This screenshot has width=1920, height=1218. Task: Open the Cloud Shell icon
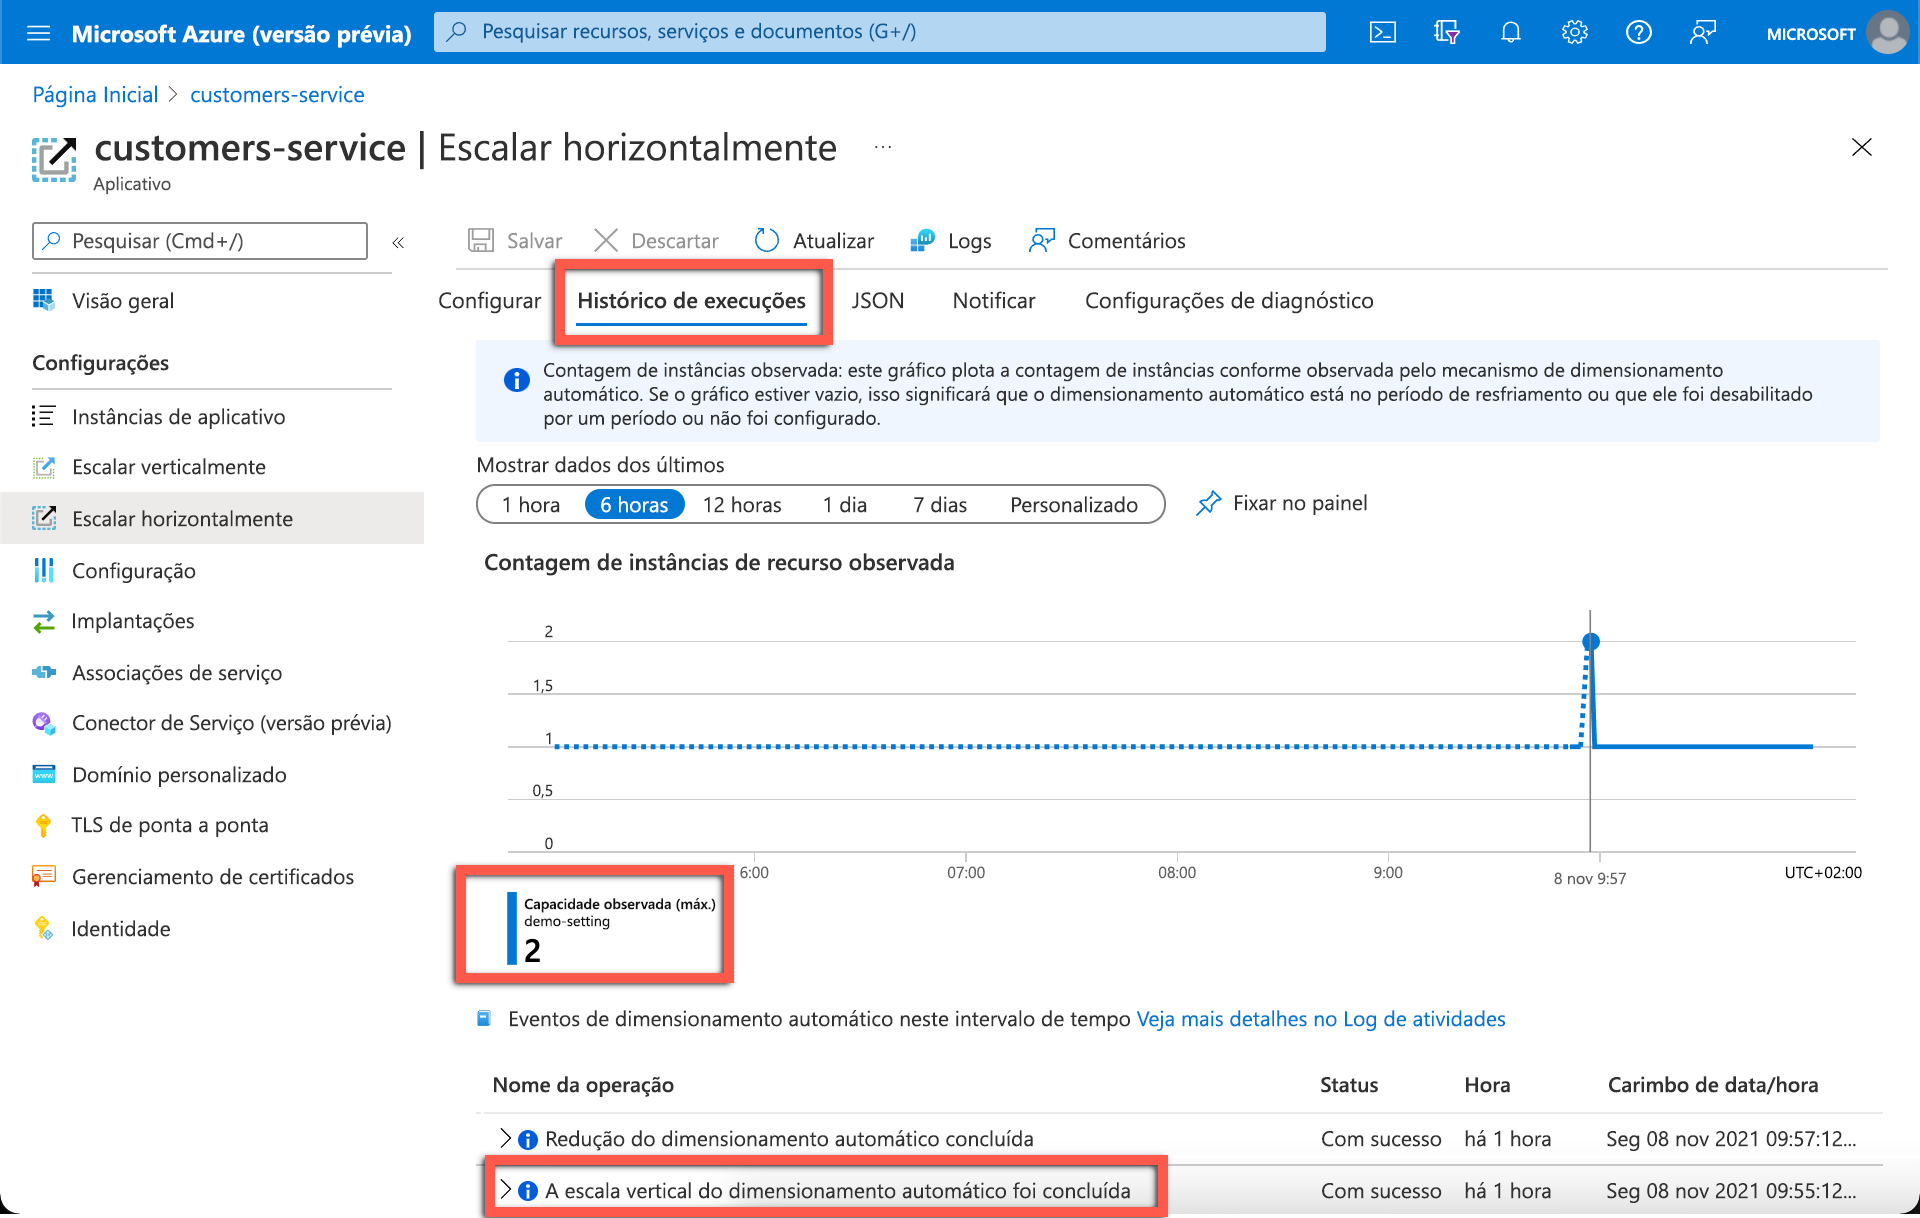point(1382,33)
